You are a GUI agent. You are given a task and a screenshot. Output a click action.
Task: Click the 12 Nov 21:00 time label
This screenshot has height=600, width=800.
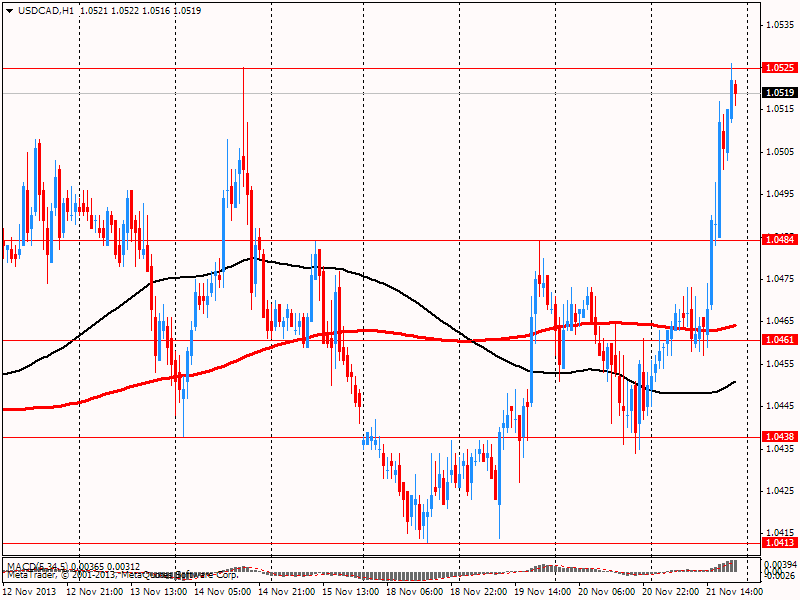[95, 592]
